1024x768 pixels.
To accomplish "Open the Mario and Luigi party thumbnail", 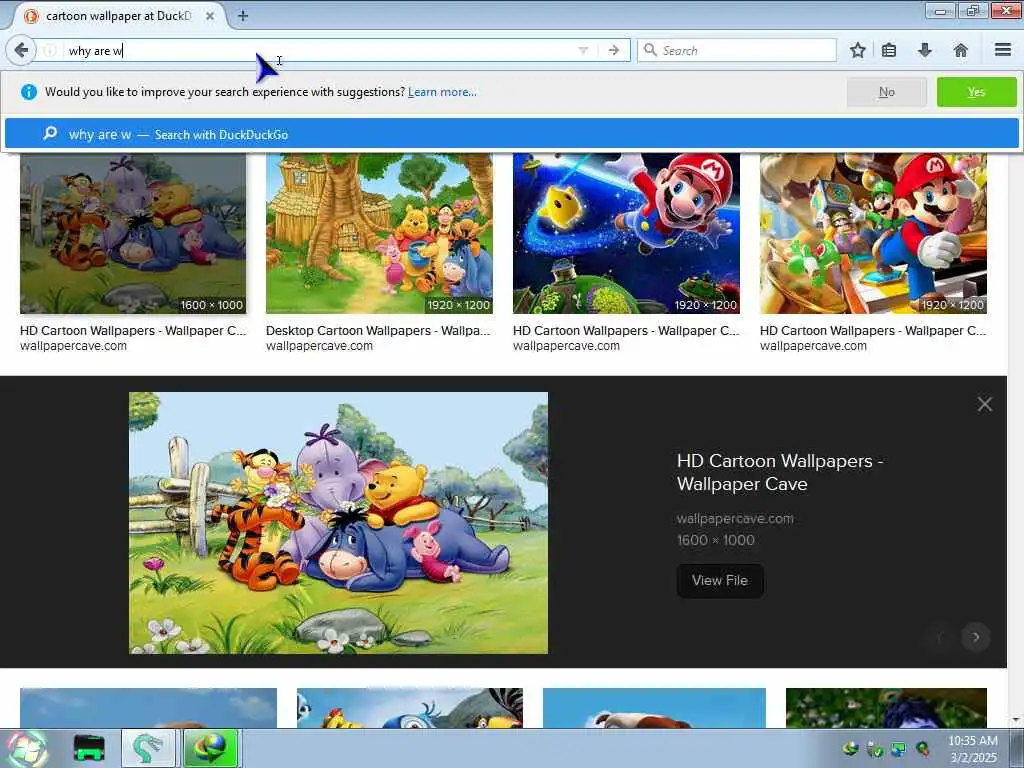I will click(873, 234).
